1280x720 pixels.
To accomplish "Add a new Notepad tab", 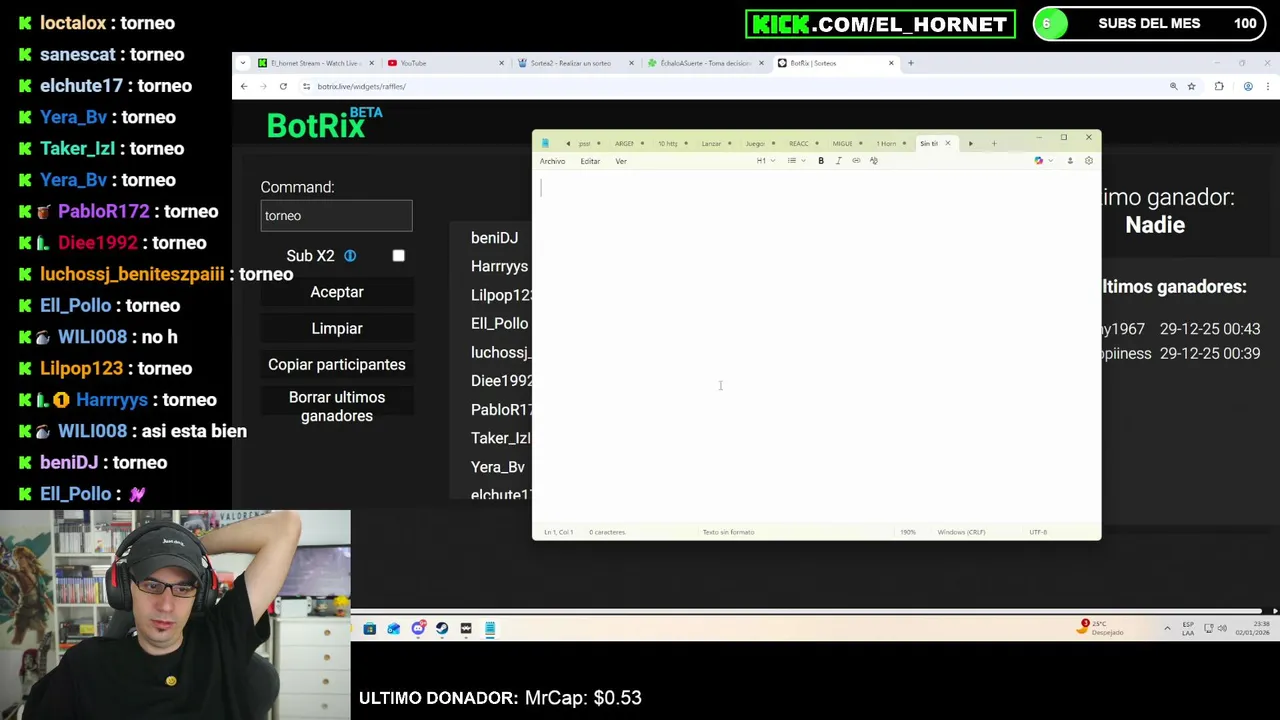I will coord(994,144).
